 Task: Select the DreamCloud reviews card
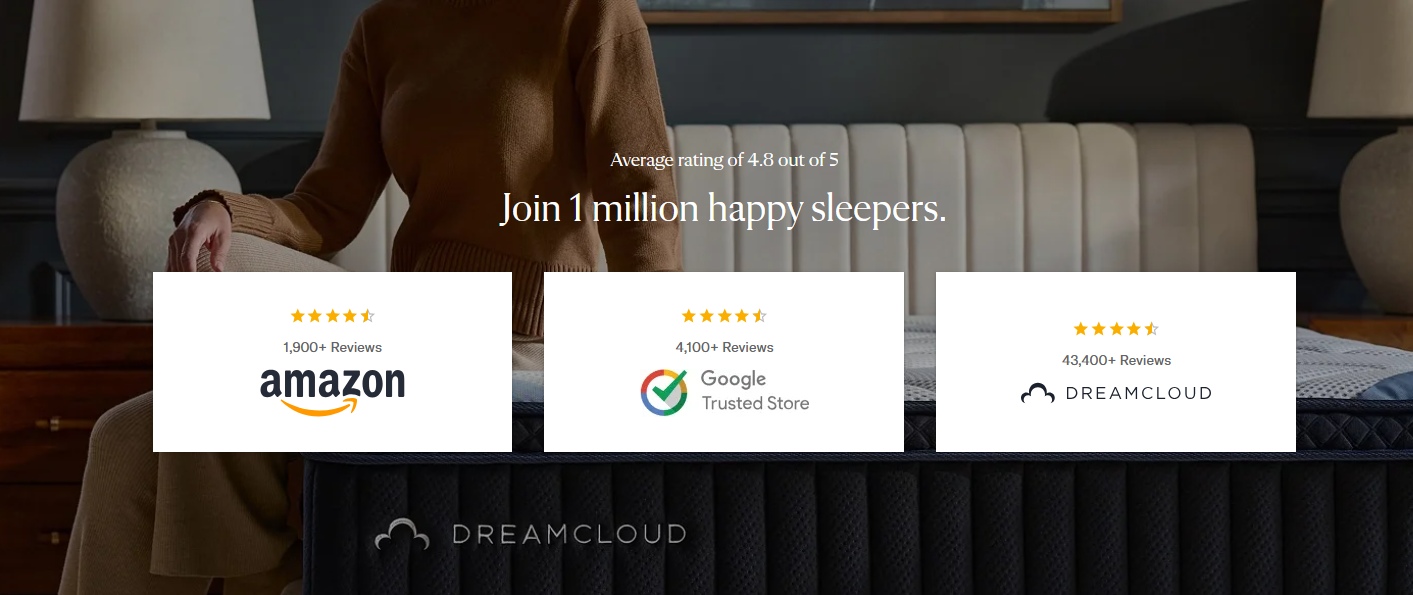[1116, 362]
